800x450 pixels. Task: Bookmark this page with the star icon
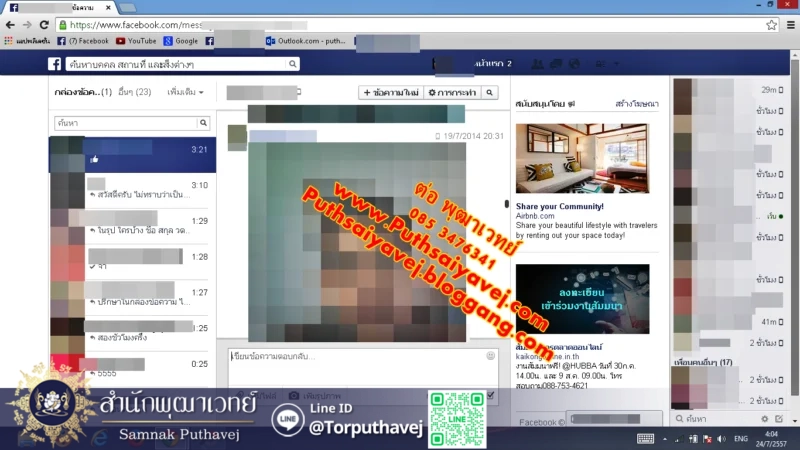[x=771, y=24]
